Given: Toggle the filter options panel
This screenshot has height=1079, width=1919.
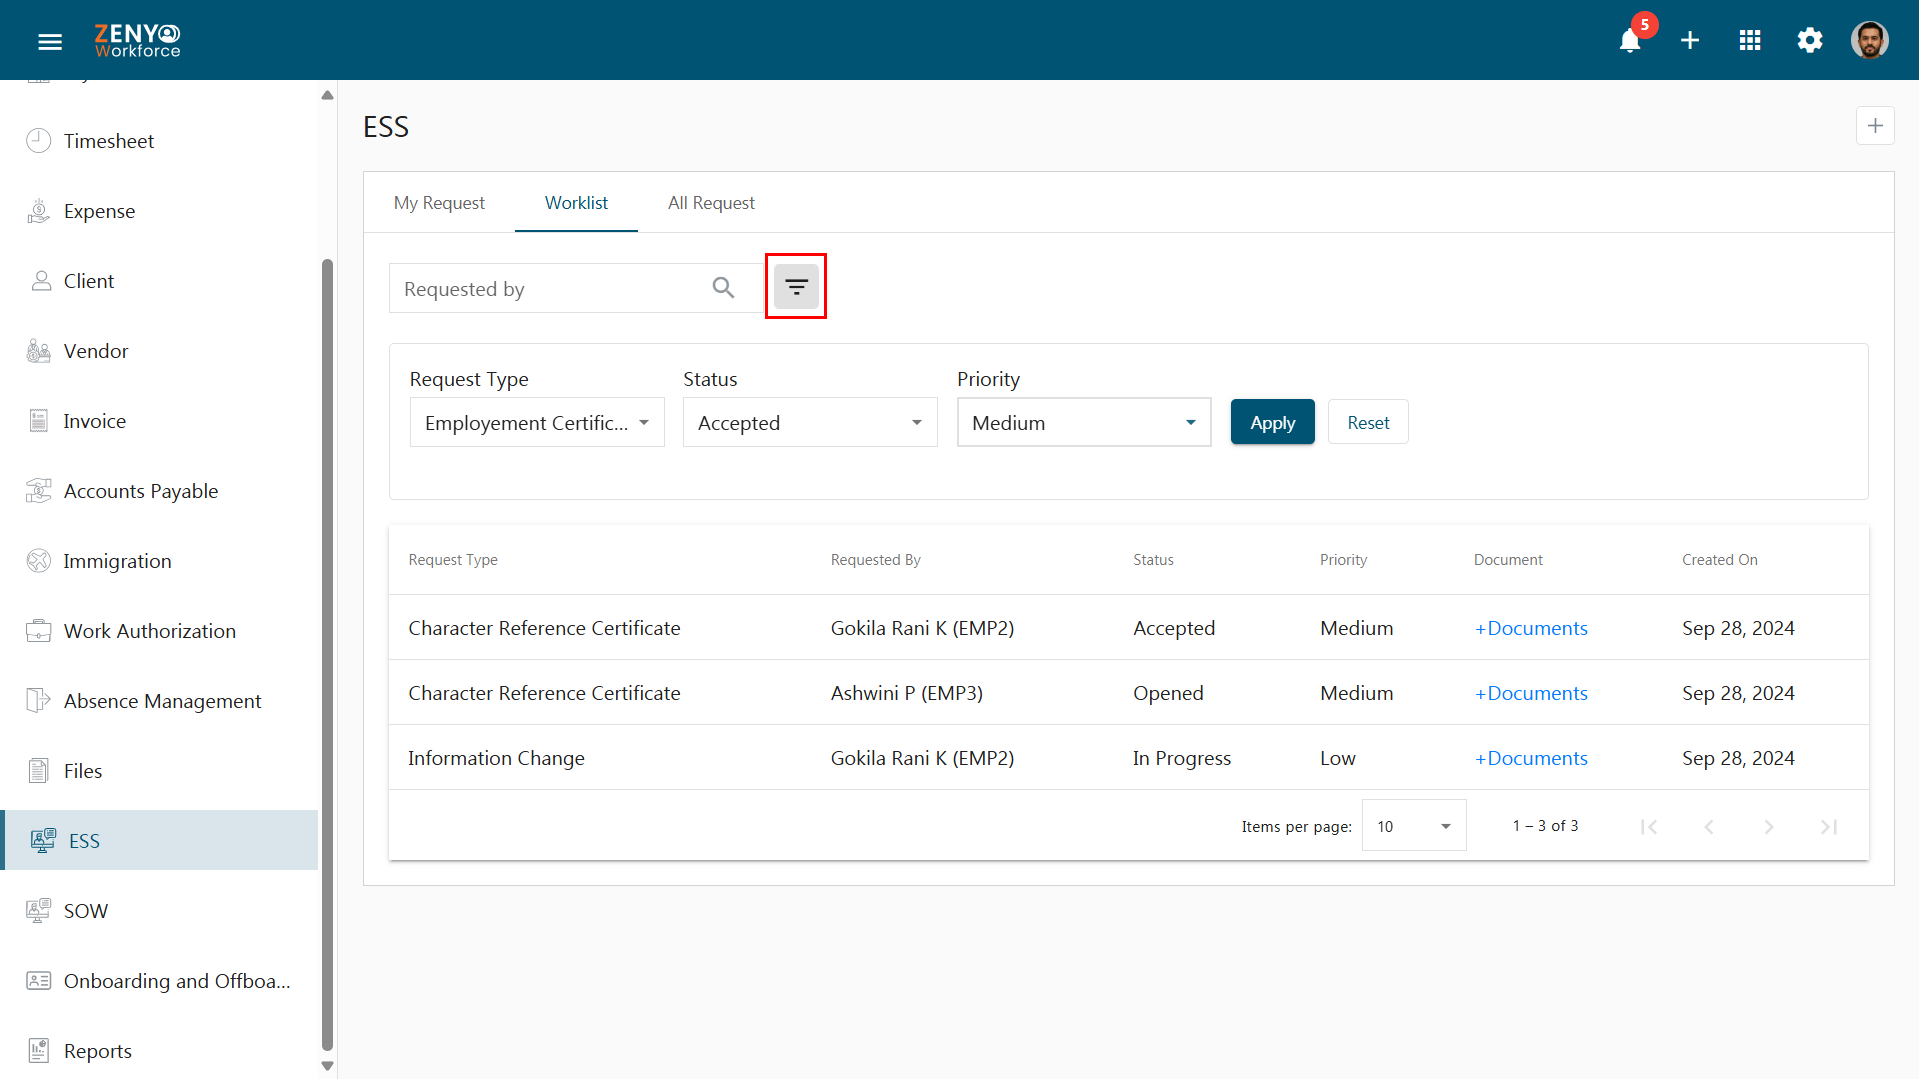Looking at the screenshot, I should (796, 287).
